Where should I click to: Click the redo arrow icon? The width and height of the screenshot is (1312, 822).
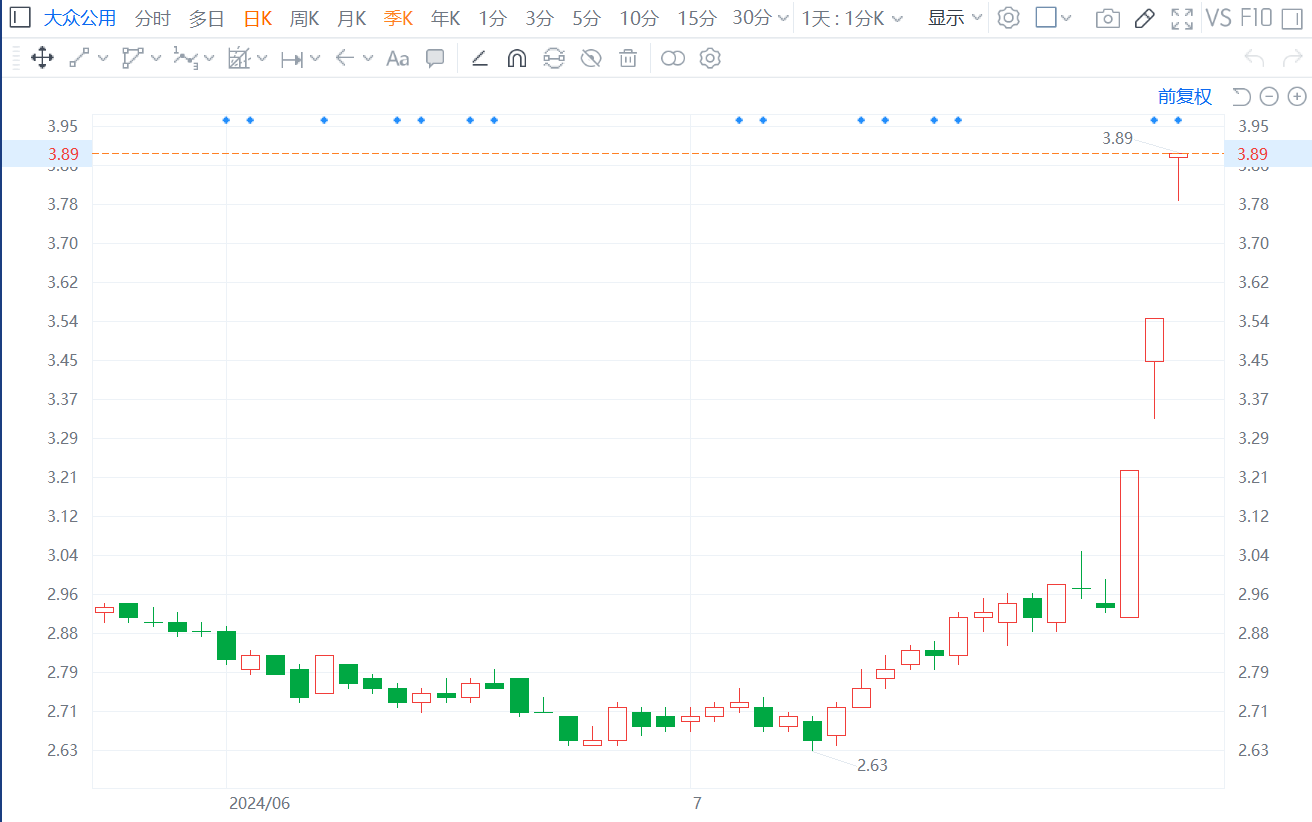pos(1290,58)
